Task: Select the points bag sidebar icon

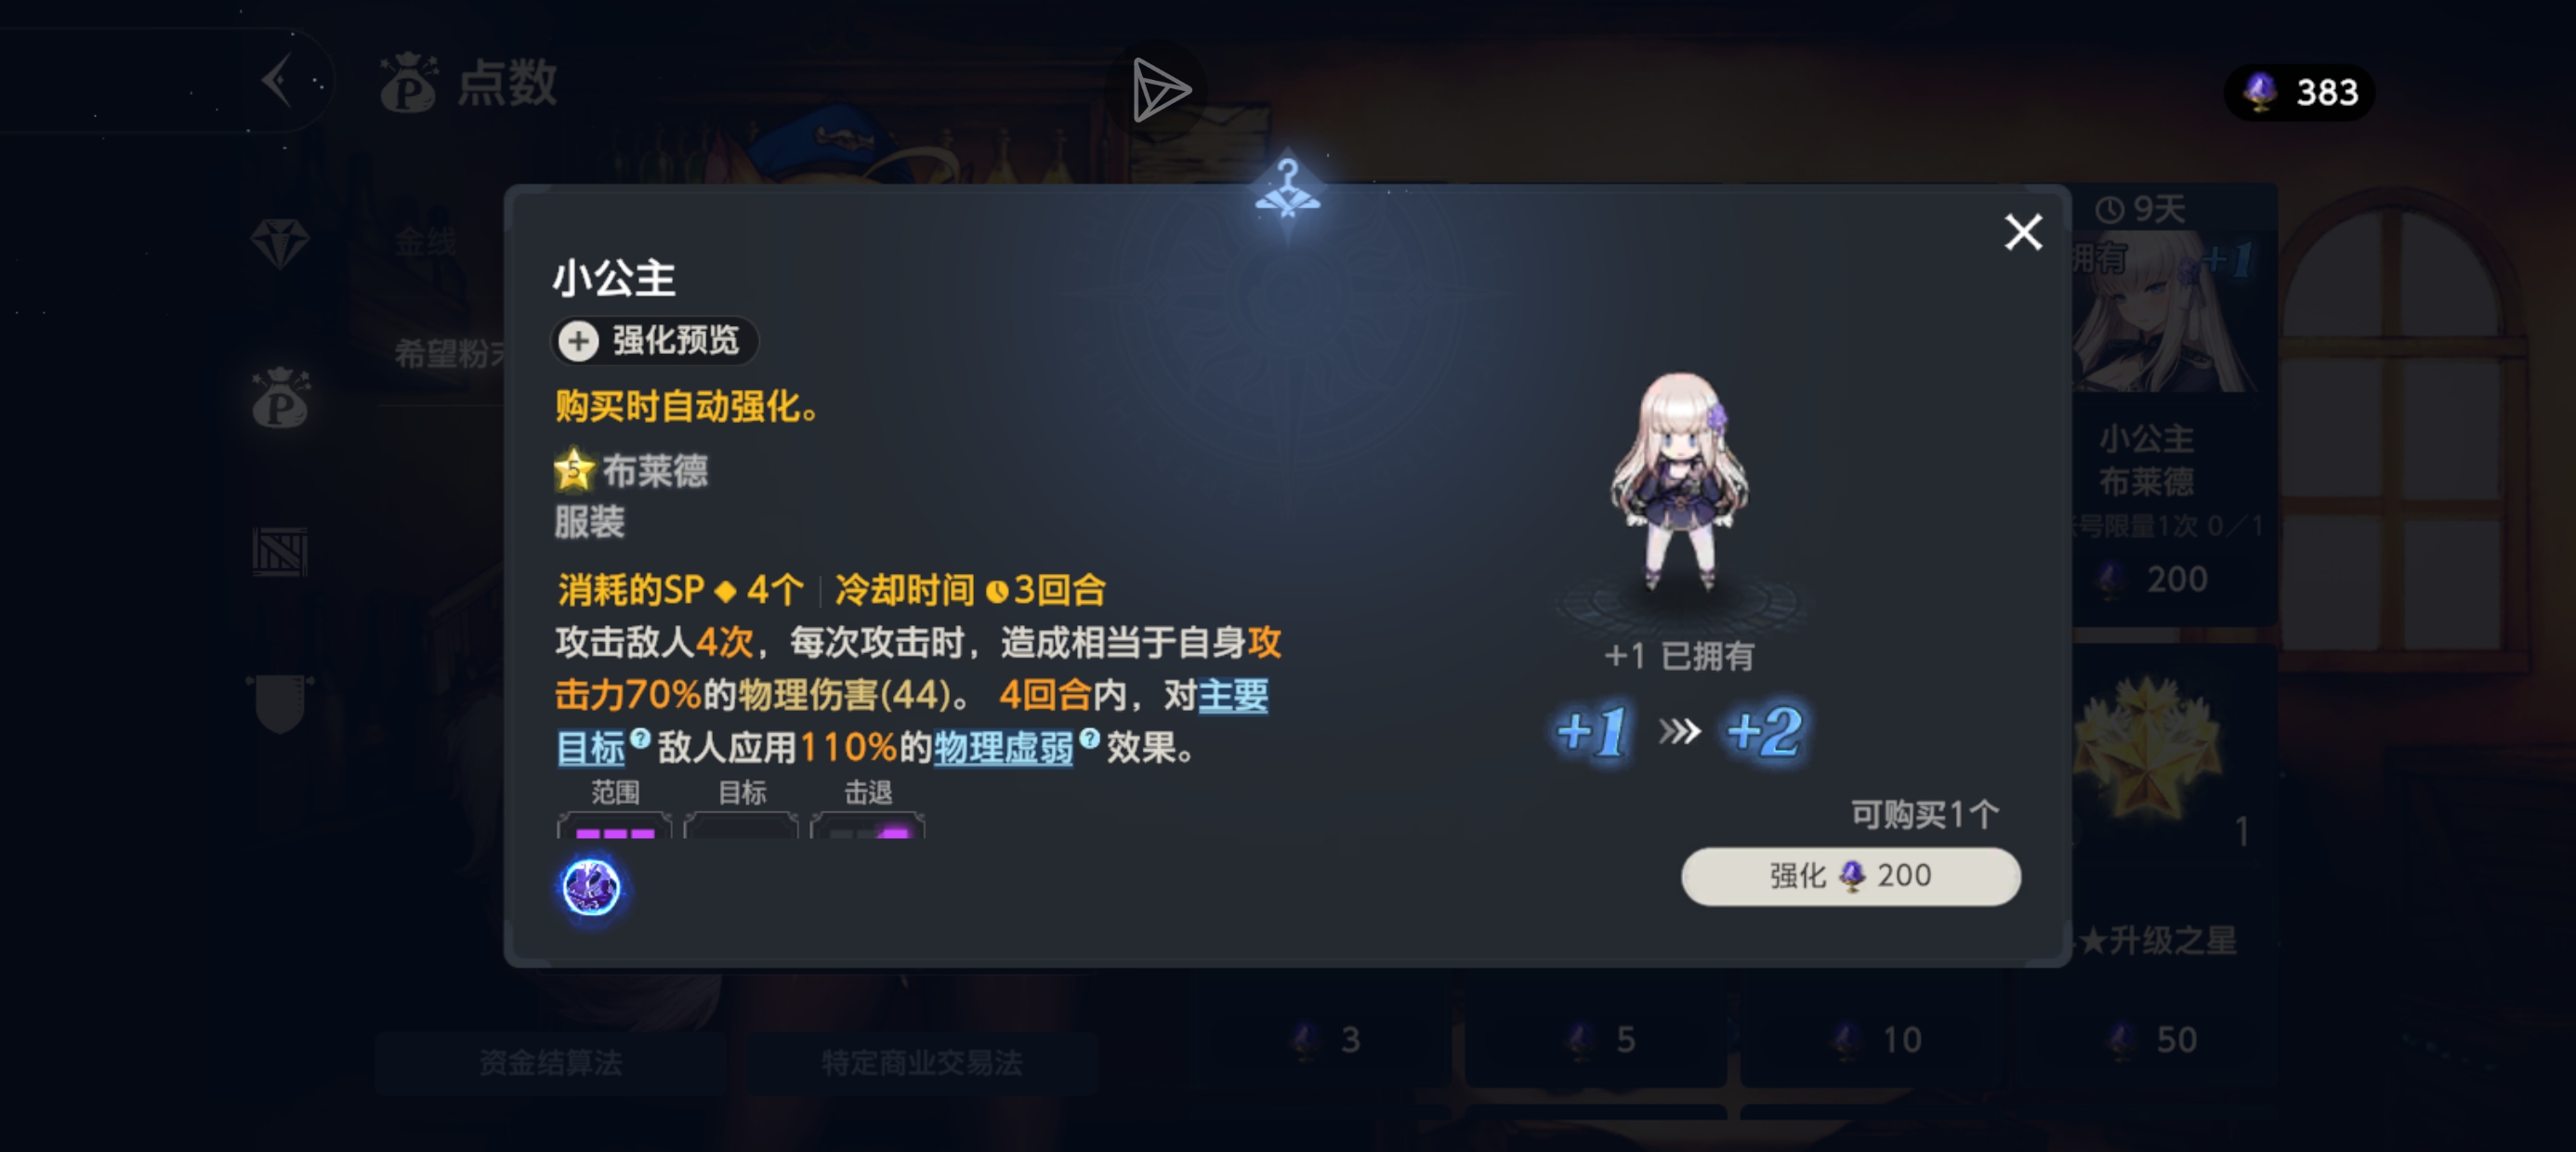Action: coord(280,398)
